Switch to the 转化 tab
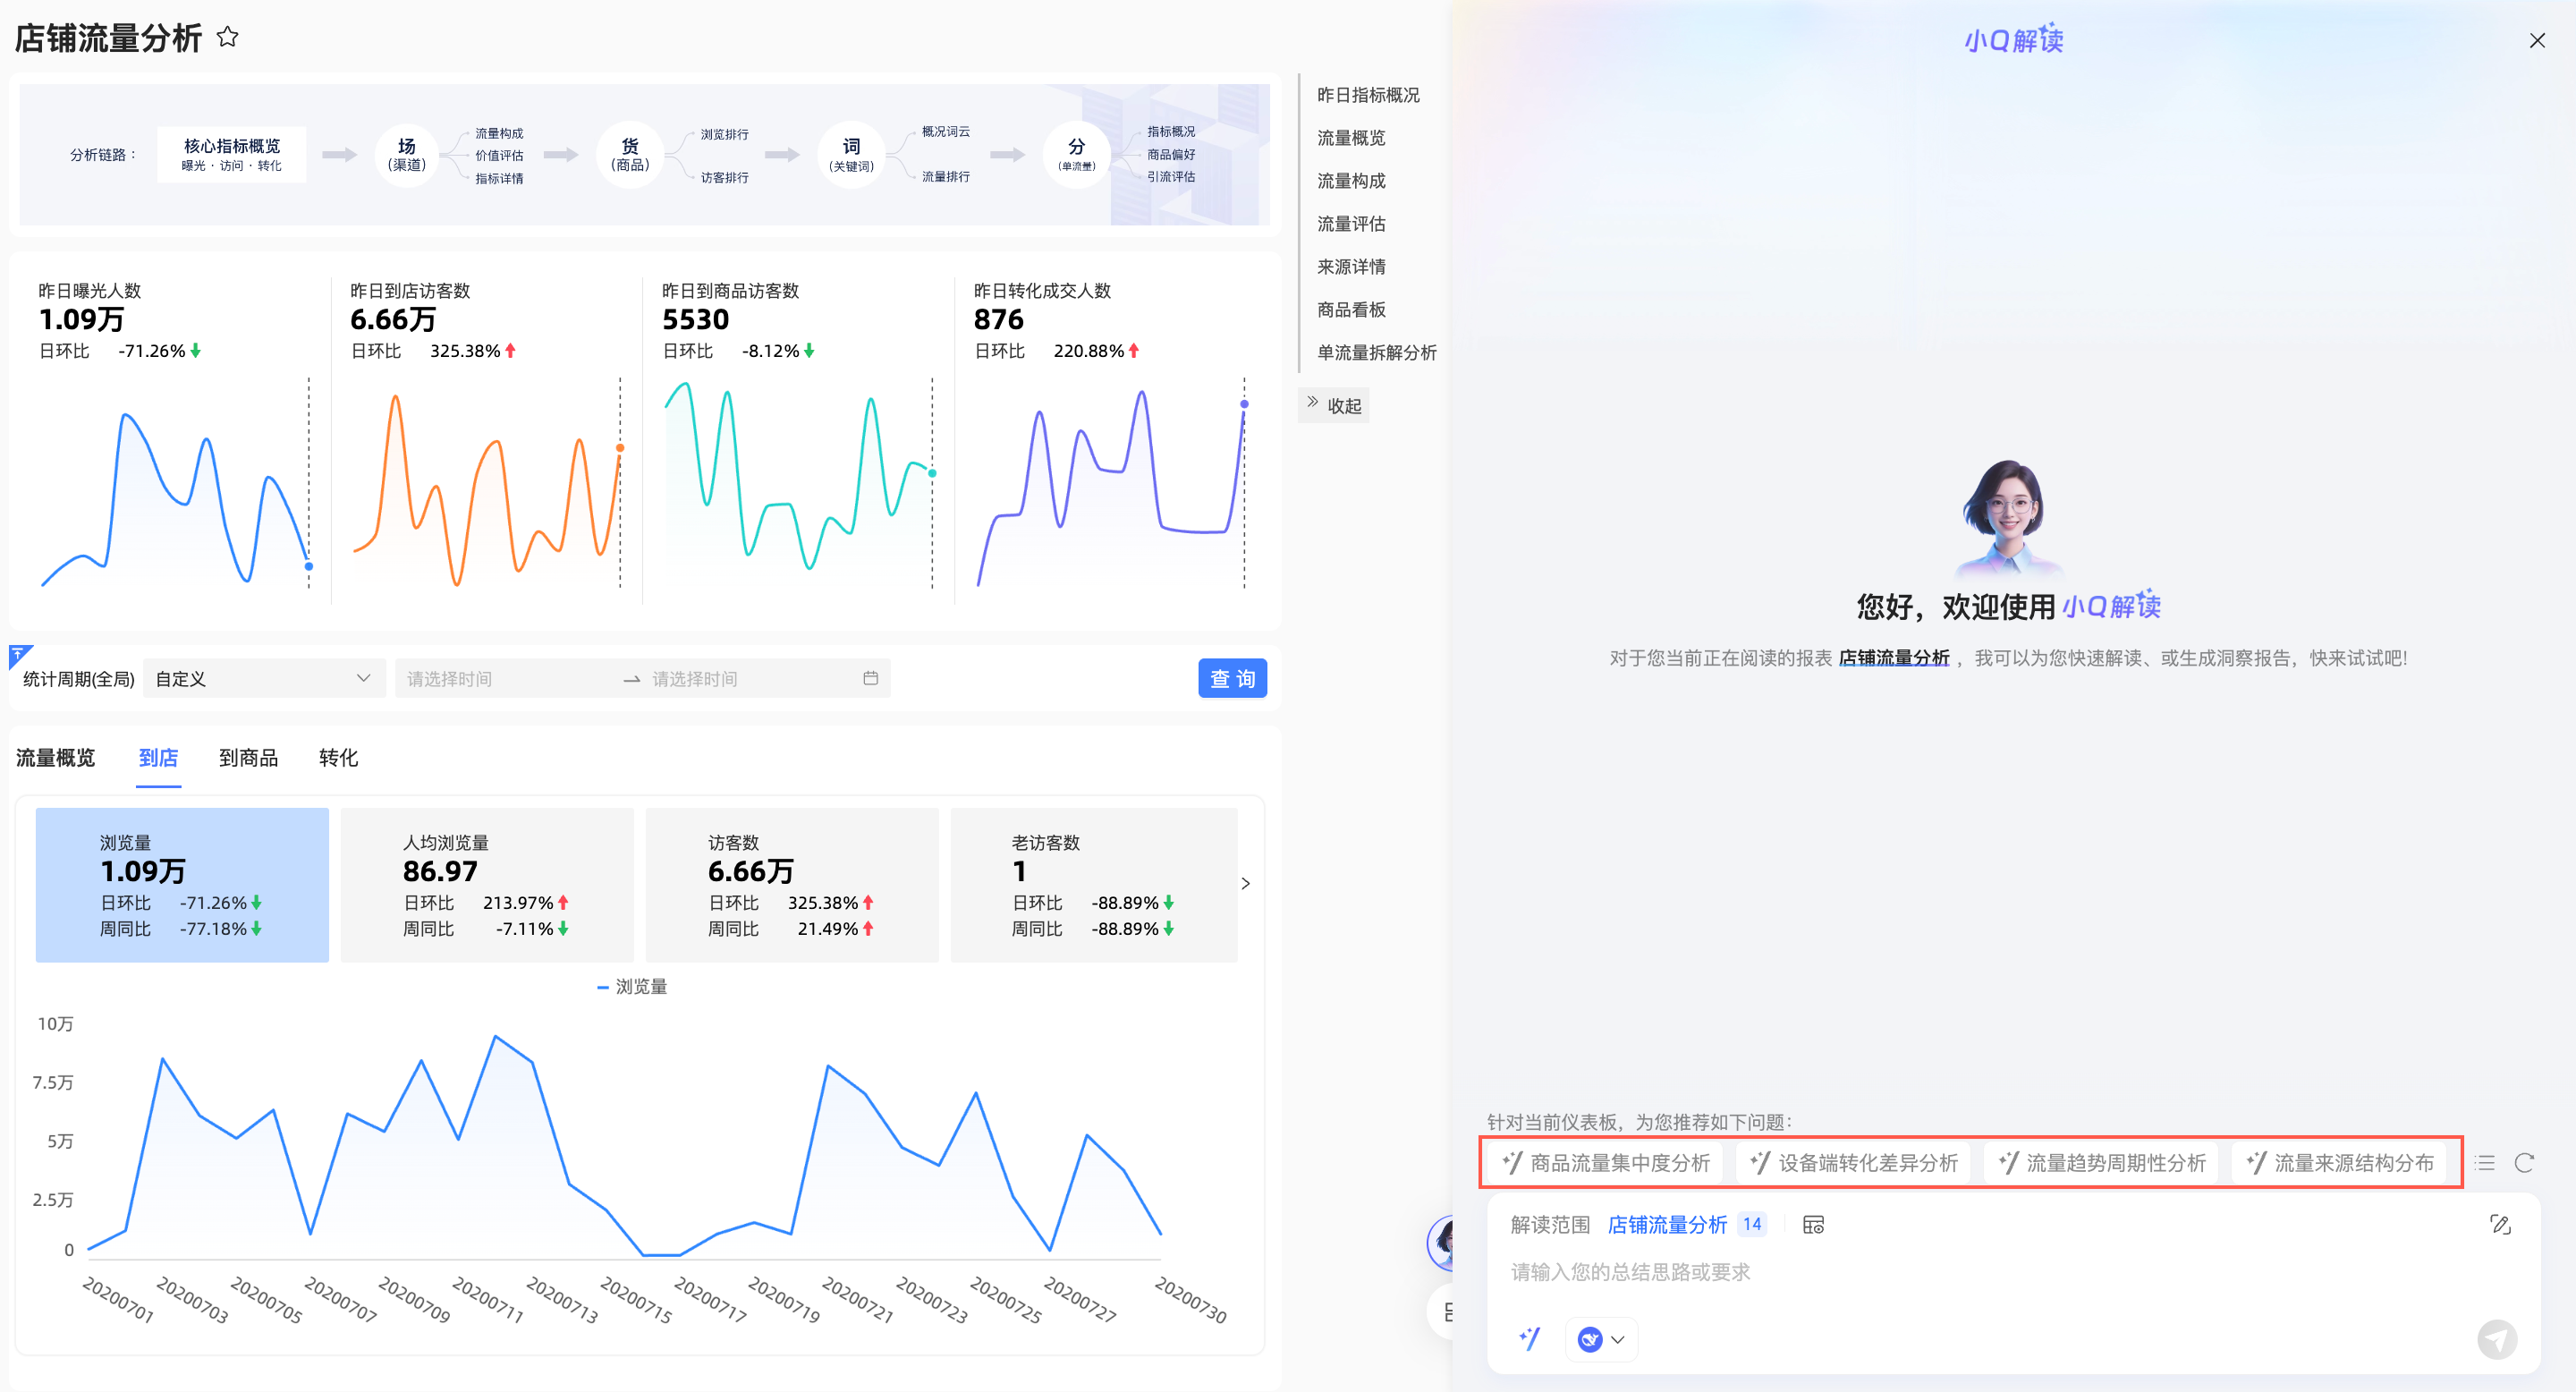Screen dimensions: 2576x1392 [338, 758]
